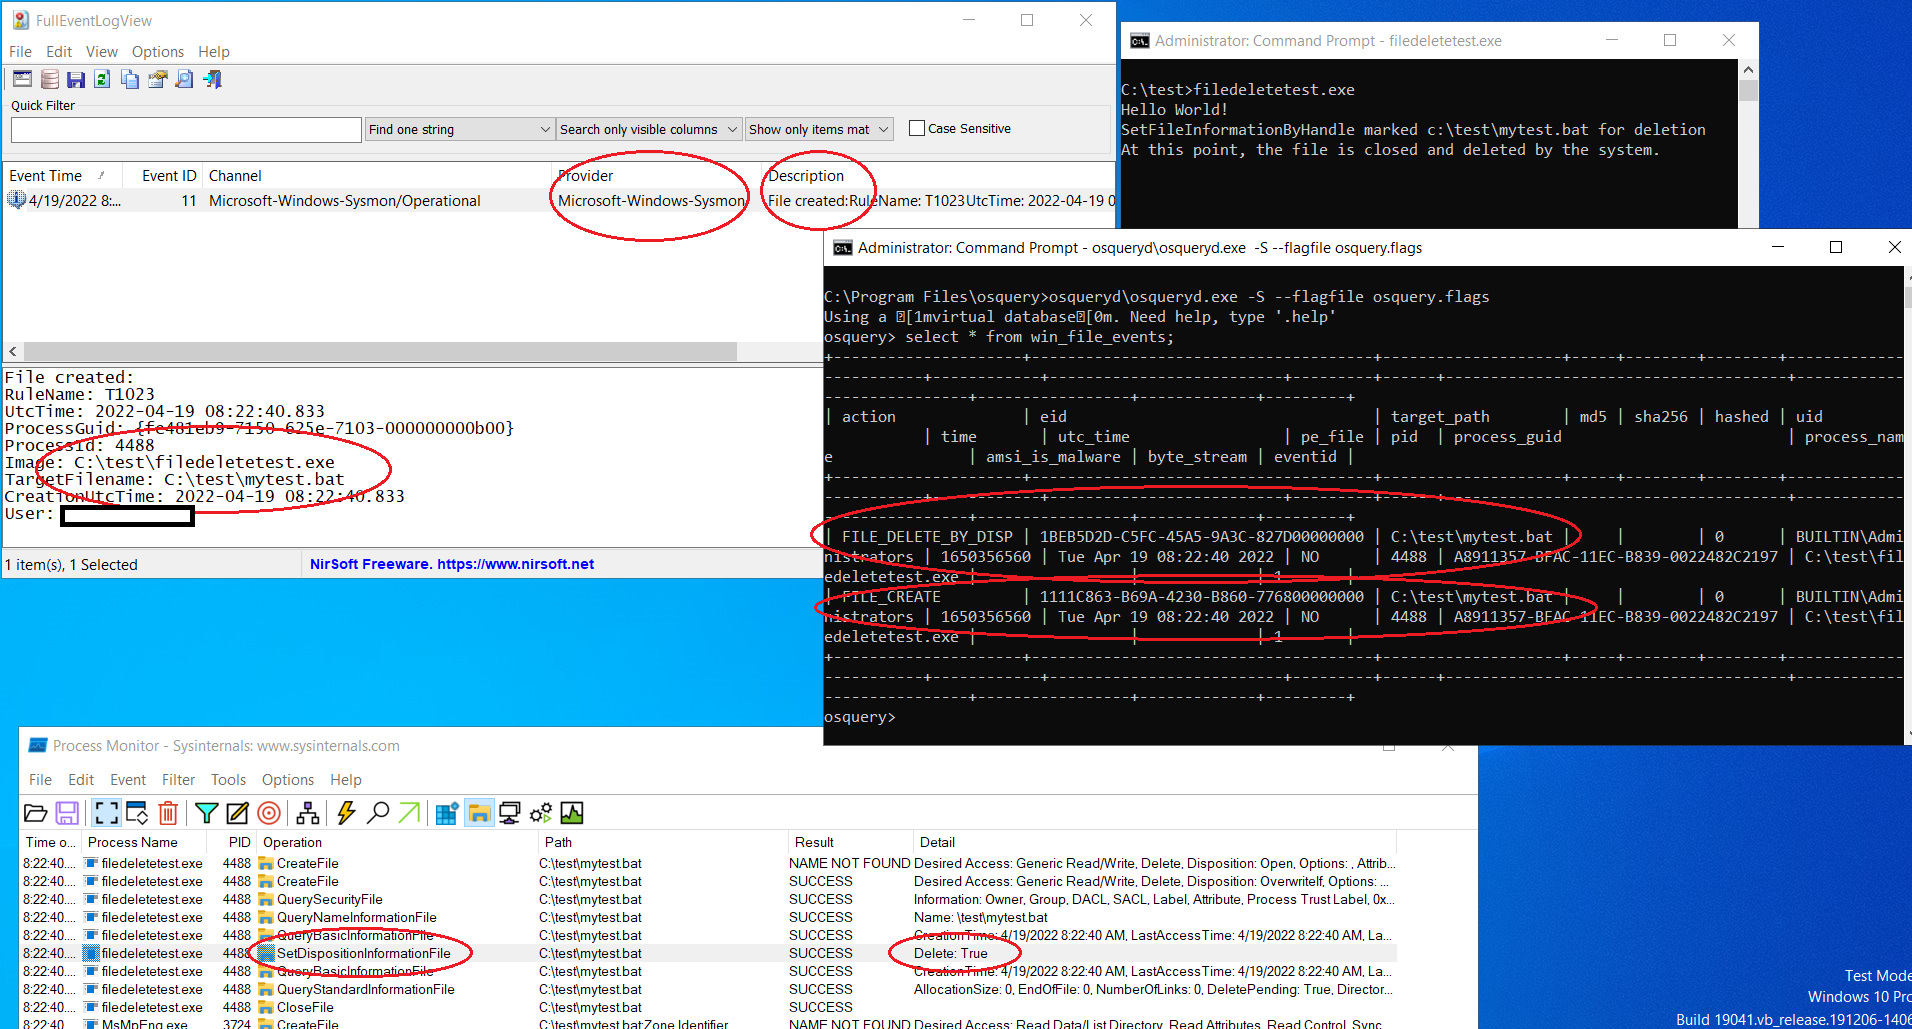Viewport: 1912px width, 1029px height.
Task: Click the target icon to include process from window
Action: (x=269, y=813)
